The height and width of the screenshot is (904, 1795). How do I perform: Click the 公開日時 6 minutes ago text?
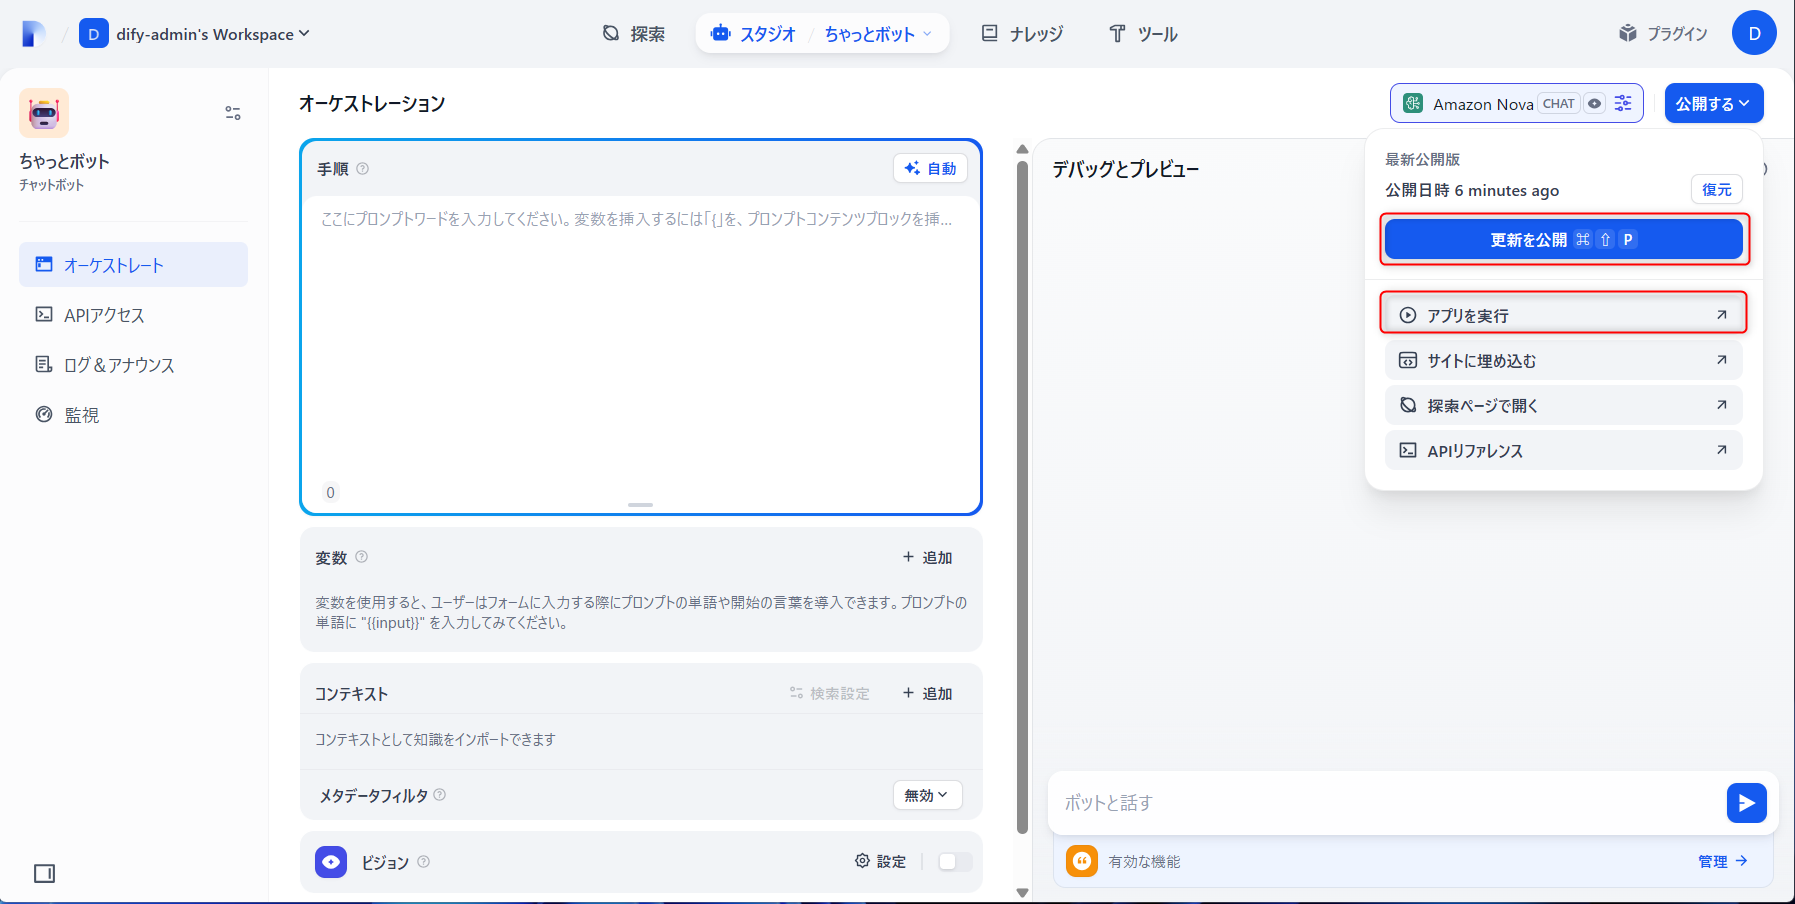1472,190
